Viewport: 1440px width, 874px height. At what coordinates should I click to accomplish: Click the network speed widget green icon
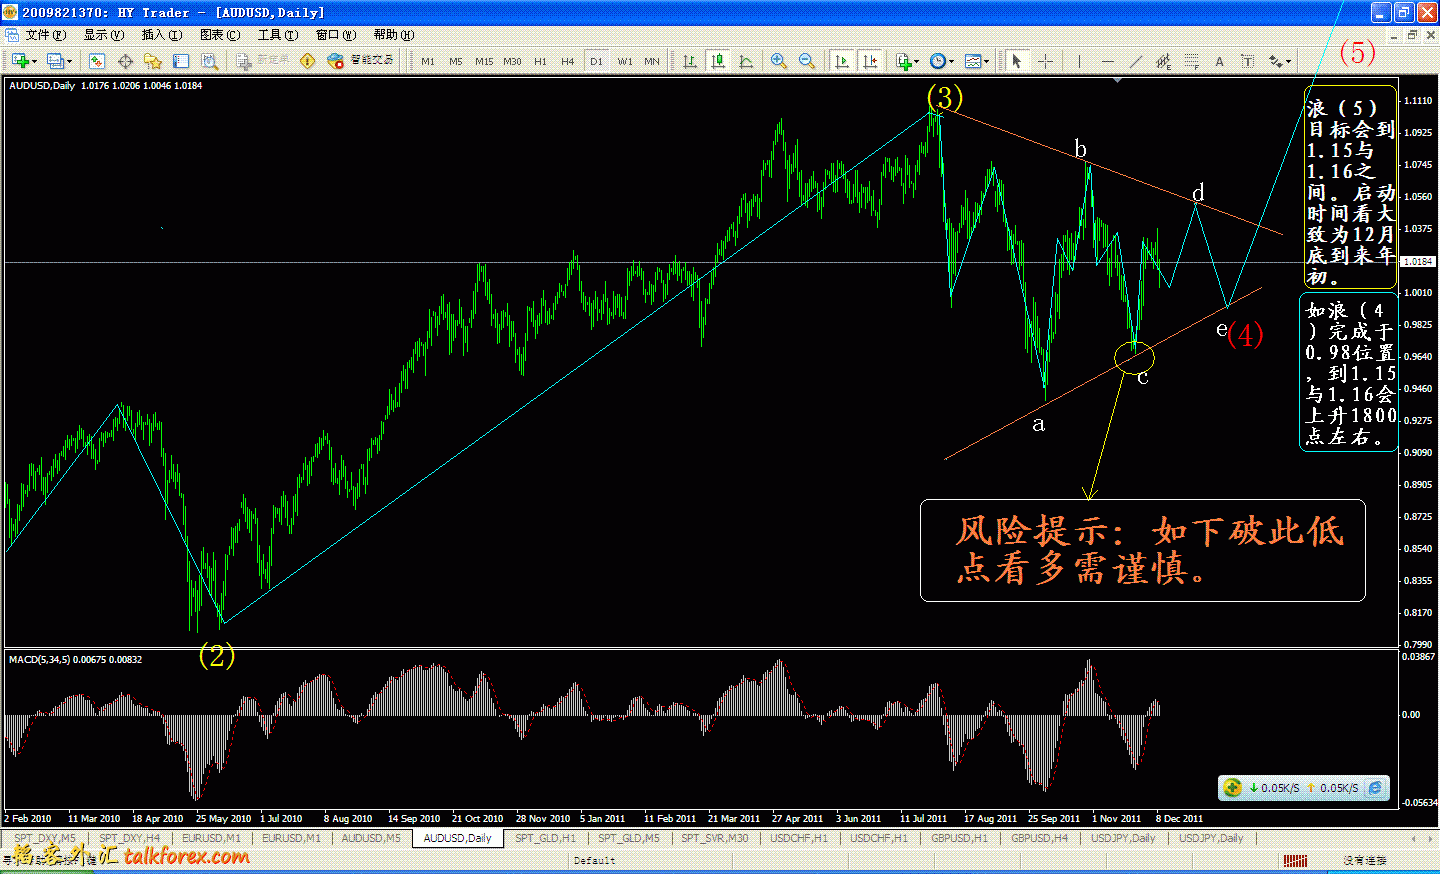pyautogui.click(x=1233, y=788)
